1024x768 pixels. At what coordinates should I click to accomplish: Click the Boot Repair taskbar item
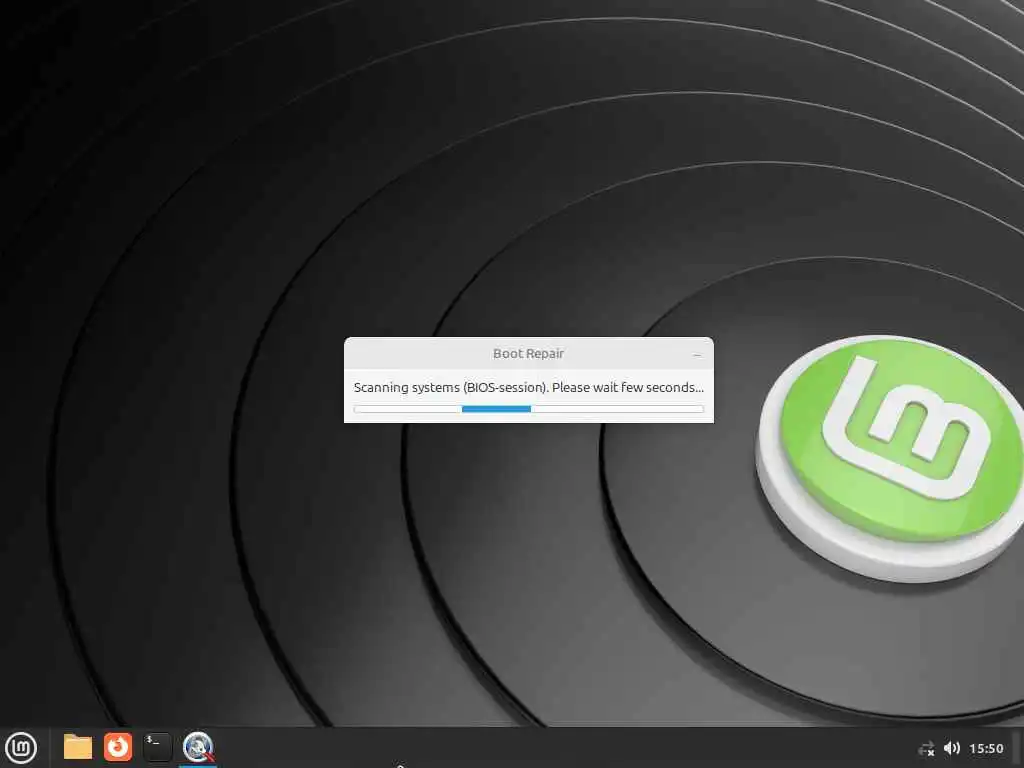(x=198, y=747)
